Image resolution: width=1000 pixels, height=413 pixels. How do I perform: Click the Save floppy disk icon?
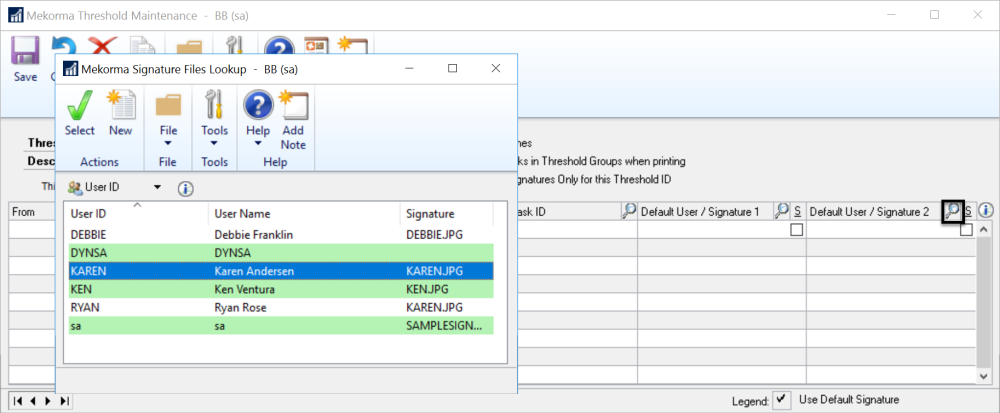(x=26, y=50)
